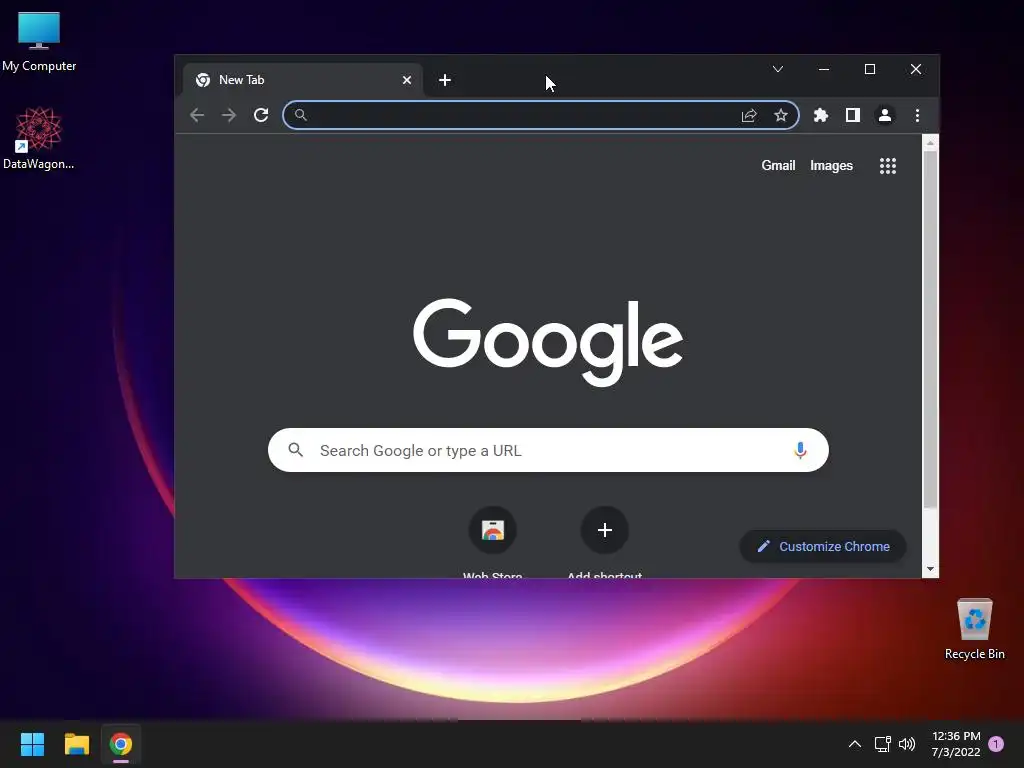Viewport: 1024px width, 768px height.
Task: Open the Chrome profile avatar menu
Action: tap(885, 115)
